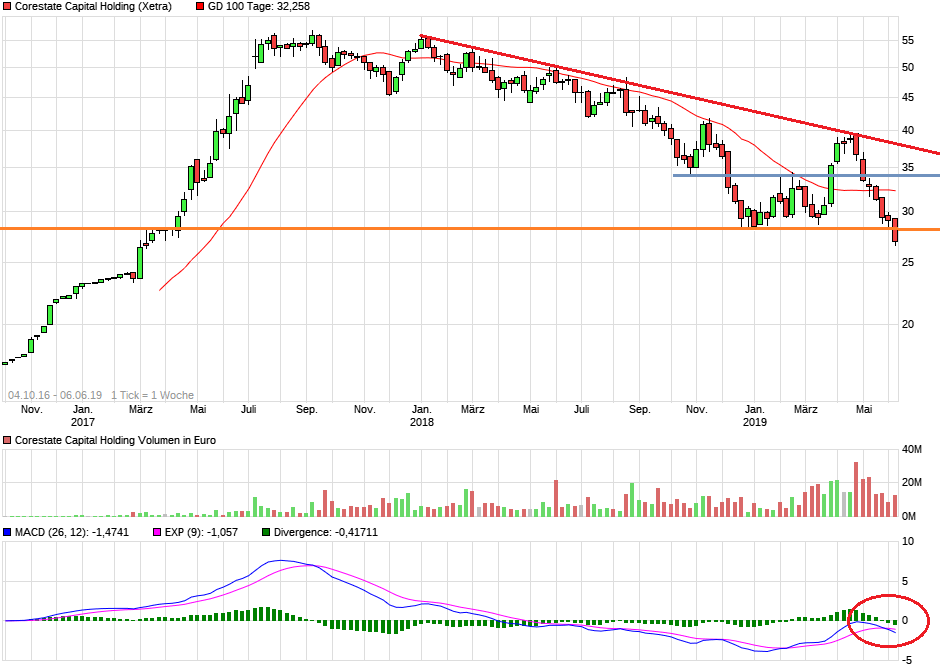Click the red swatch beside GD 100 Tage

tap(200, 7)
